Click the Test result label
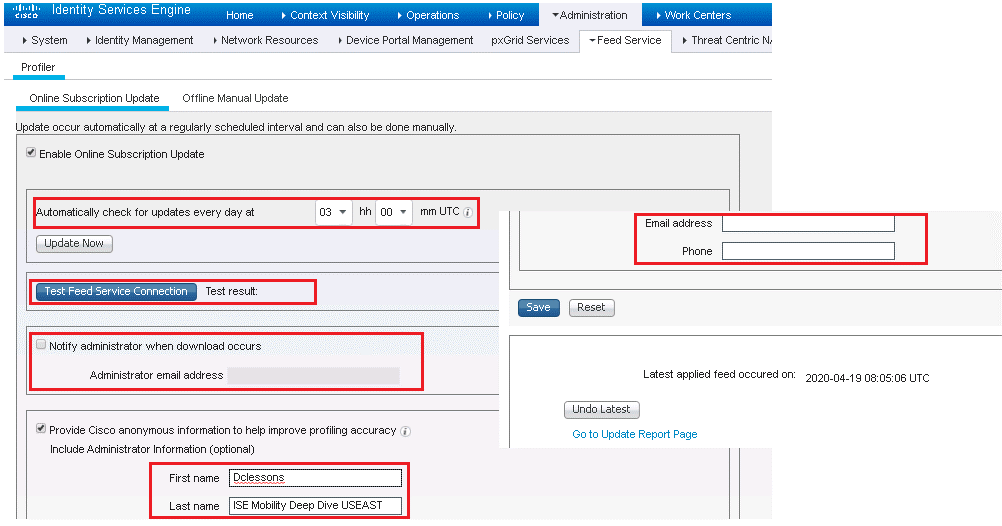Screen dimensions: 1002x526 tap(231, 291)
